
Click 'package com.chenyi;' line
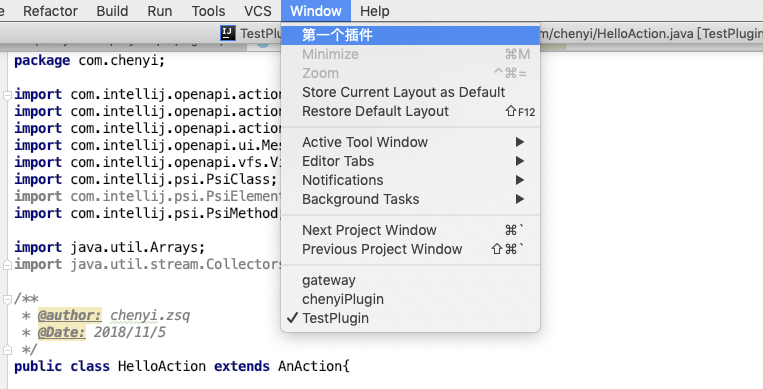click(x=90, y=61)
